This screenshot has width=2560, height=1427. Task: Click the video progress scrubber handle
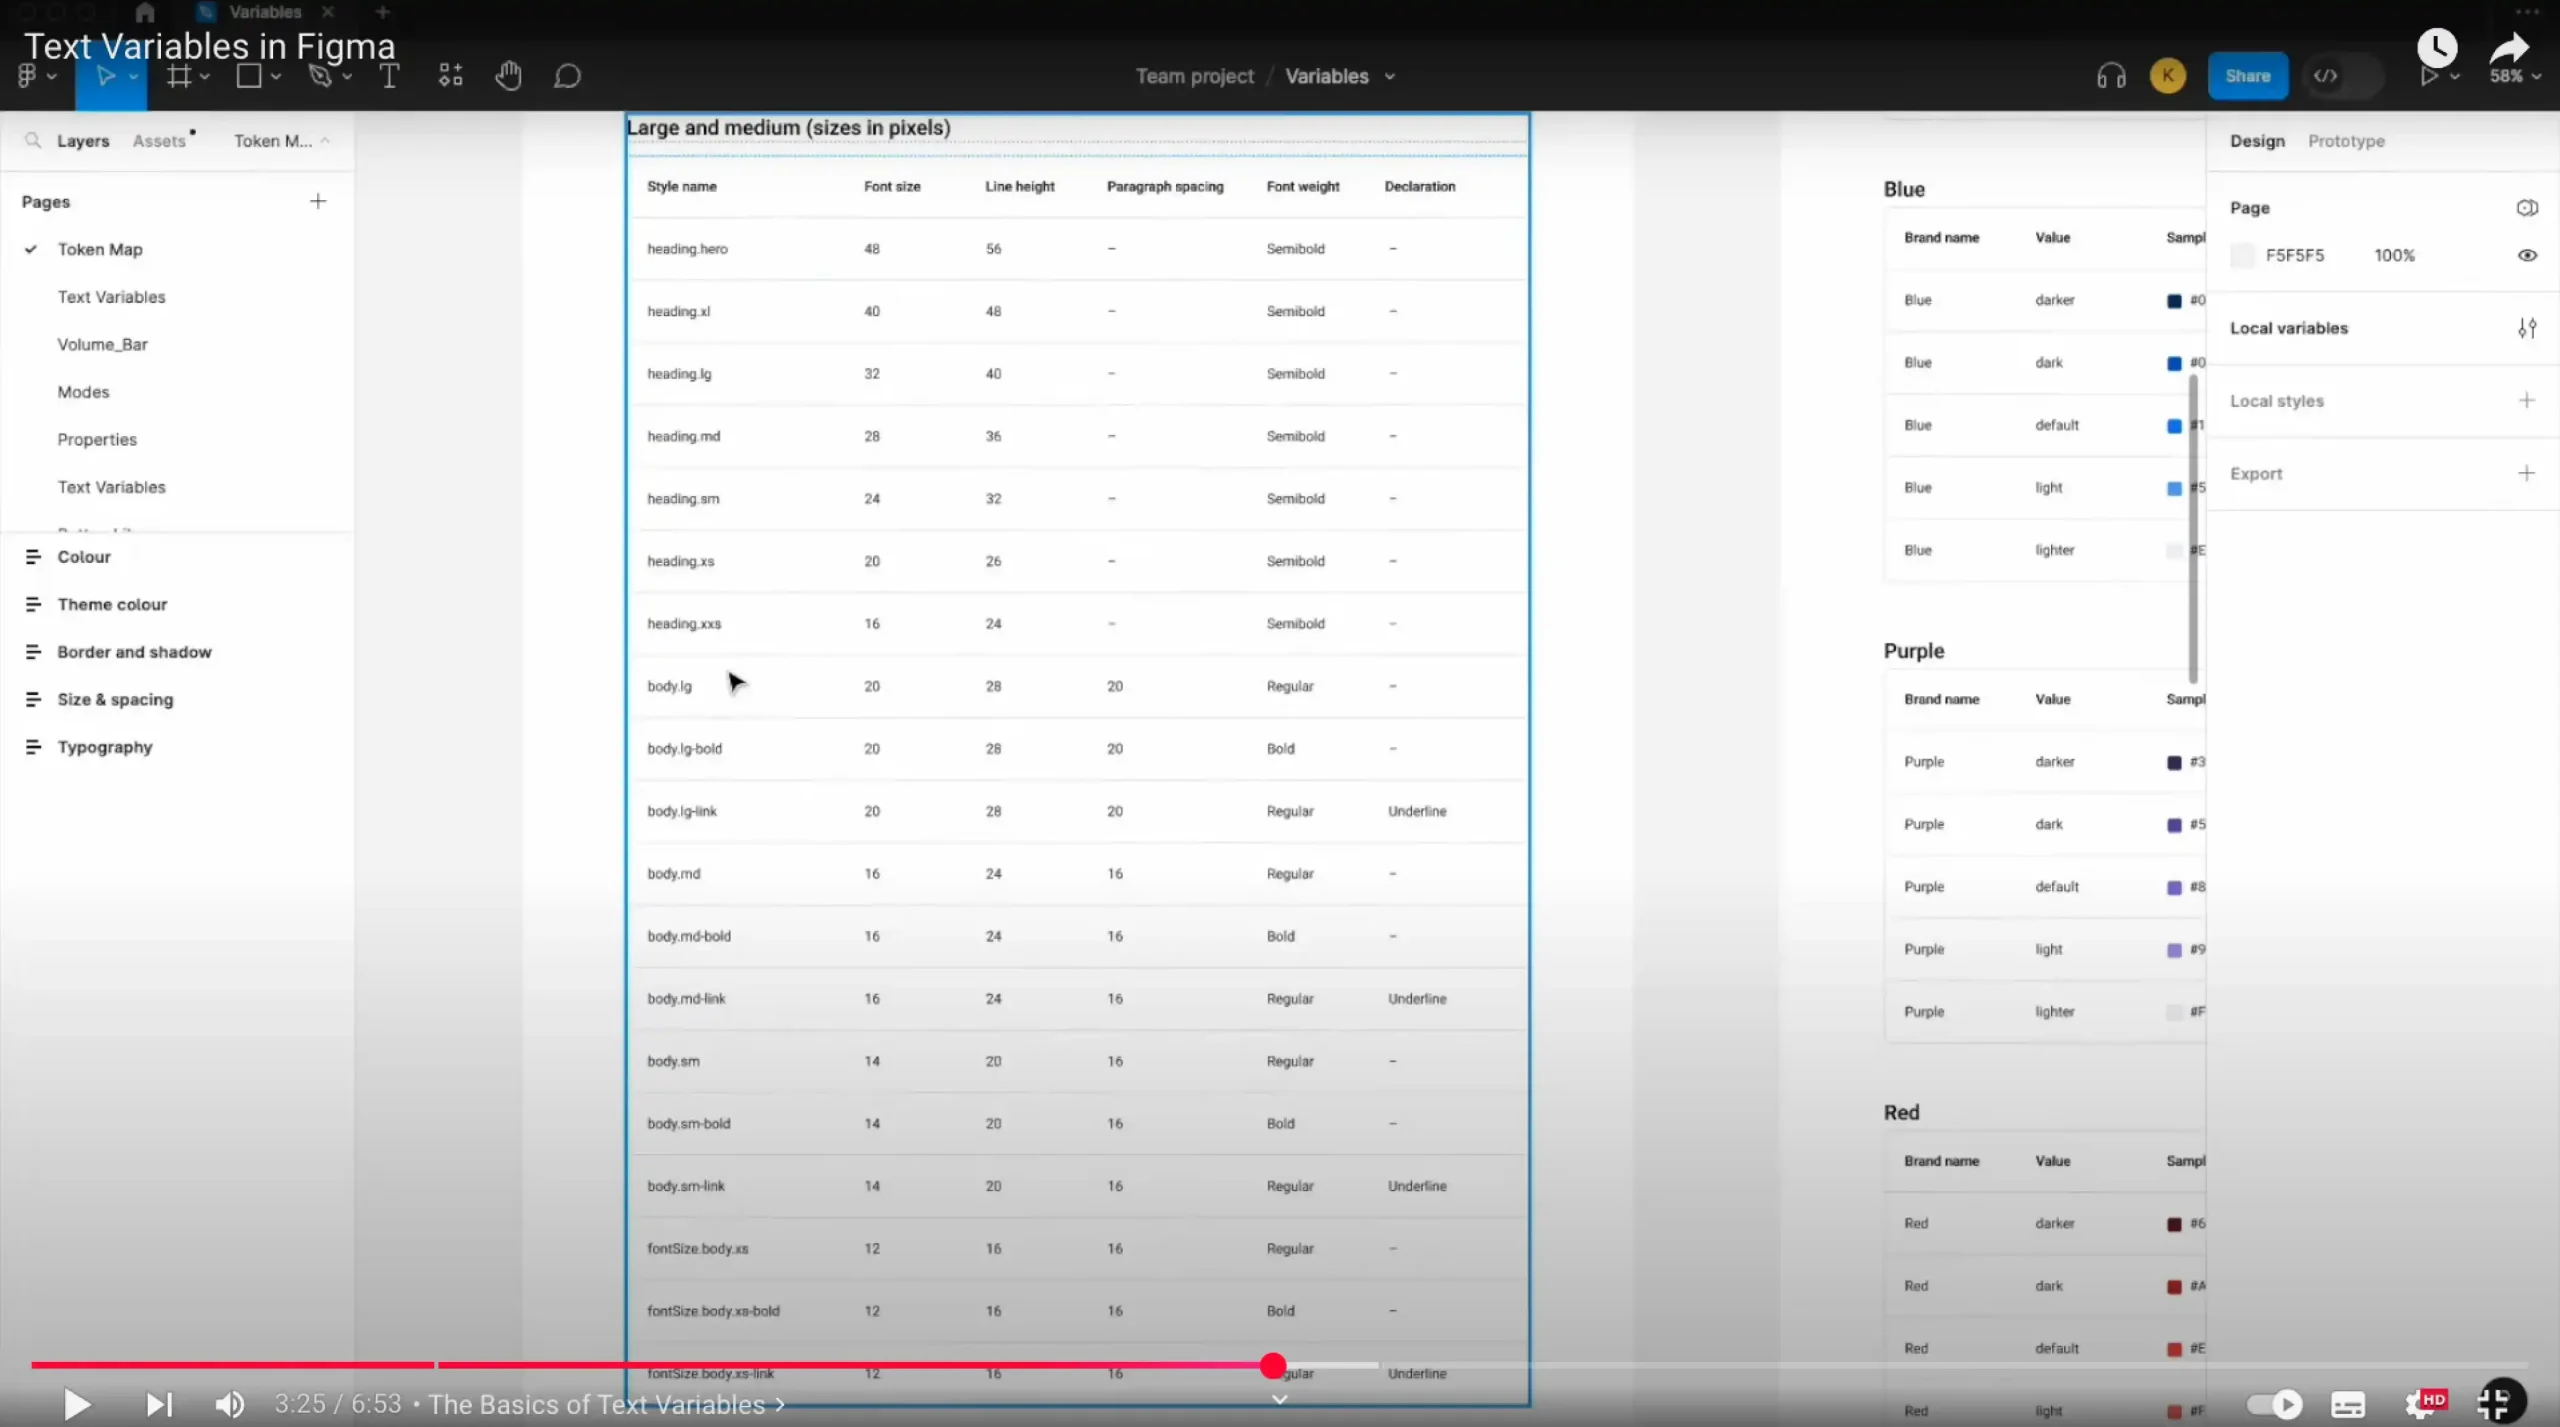click(x=1273, y=1366)
